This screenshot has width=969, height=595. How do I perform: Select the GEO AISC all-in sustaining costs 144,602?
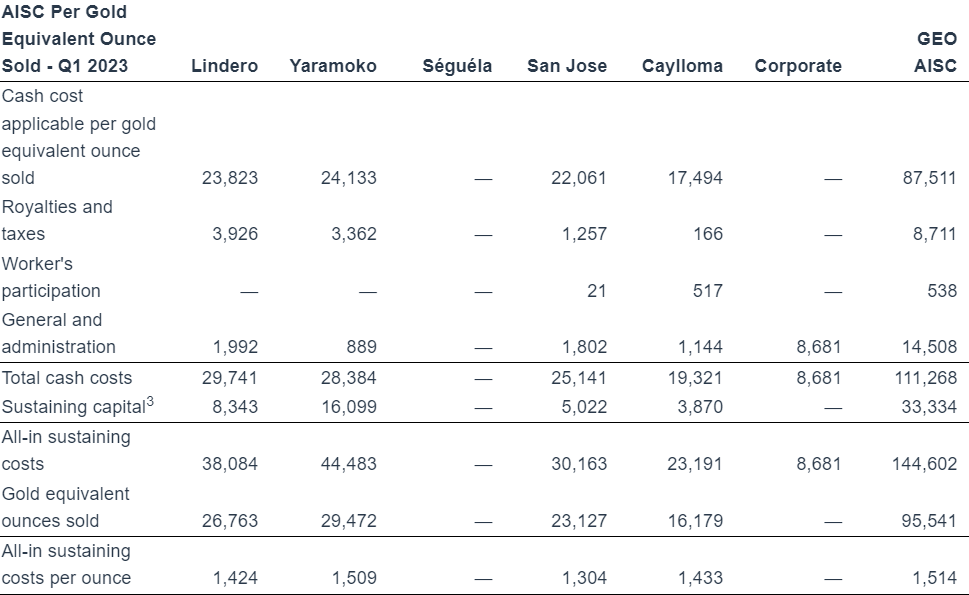[925, 464]
